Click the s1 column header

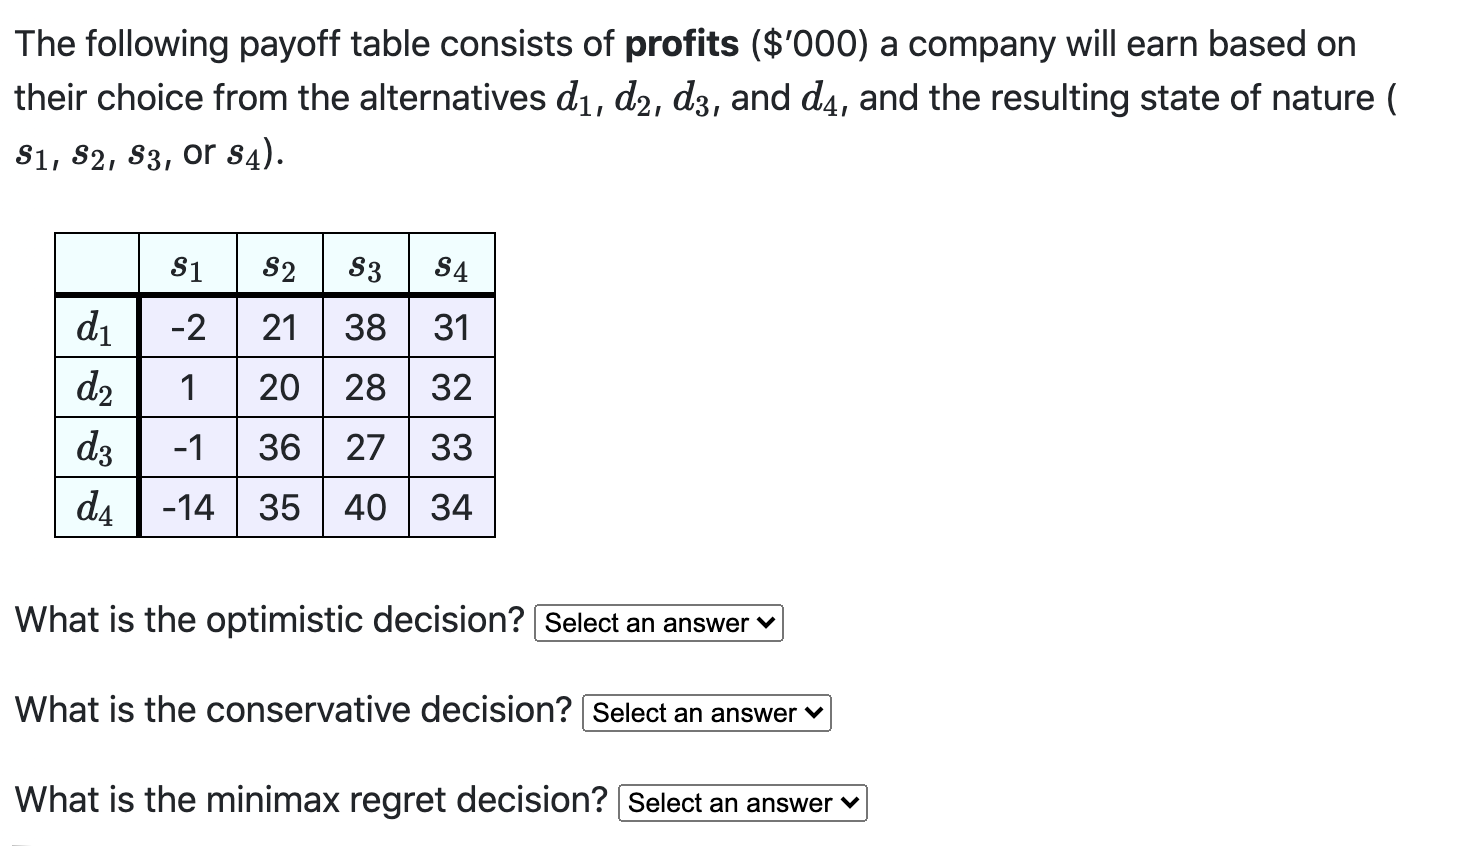[x=186, y=265]
